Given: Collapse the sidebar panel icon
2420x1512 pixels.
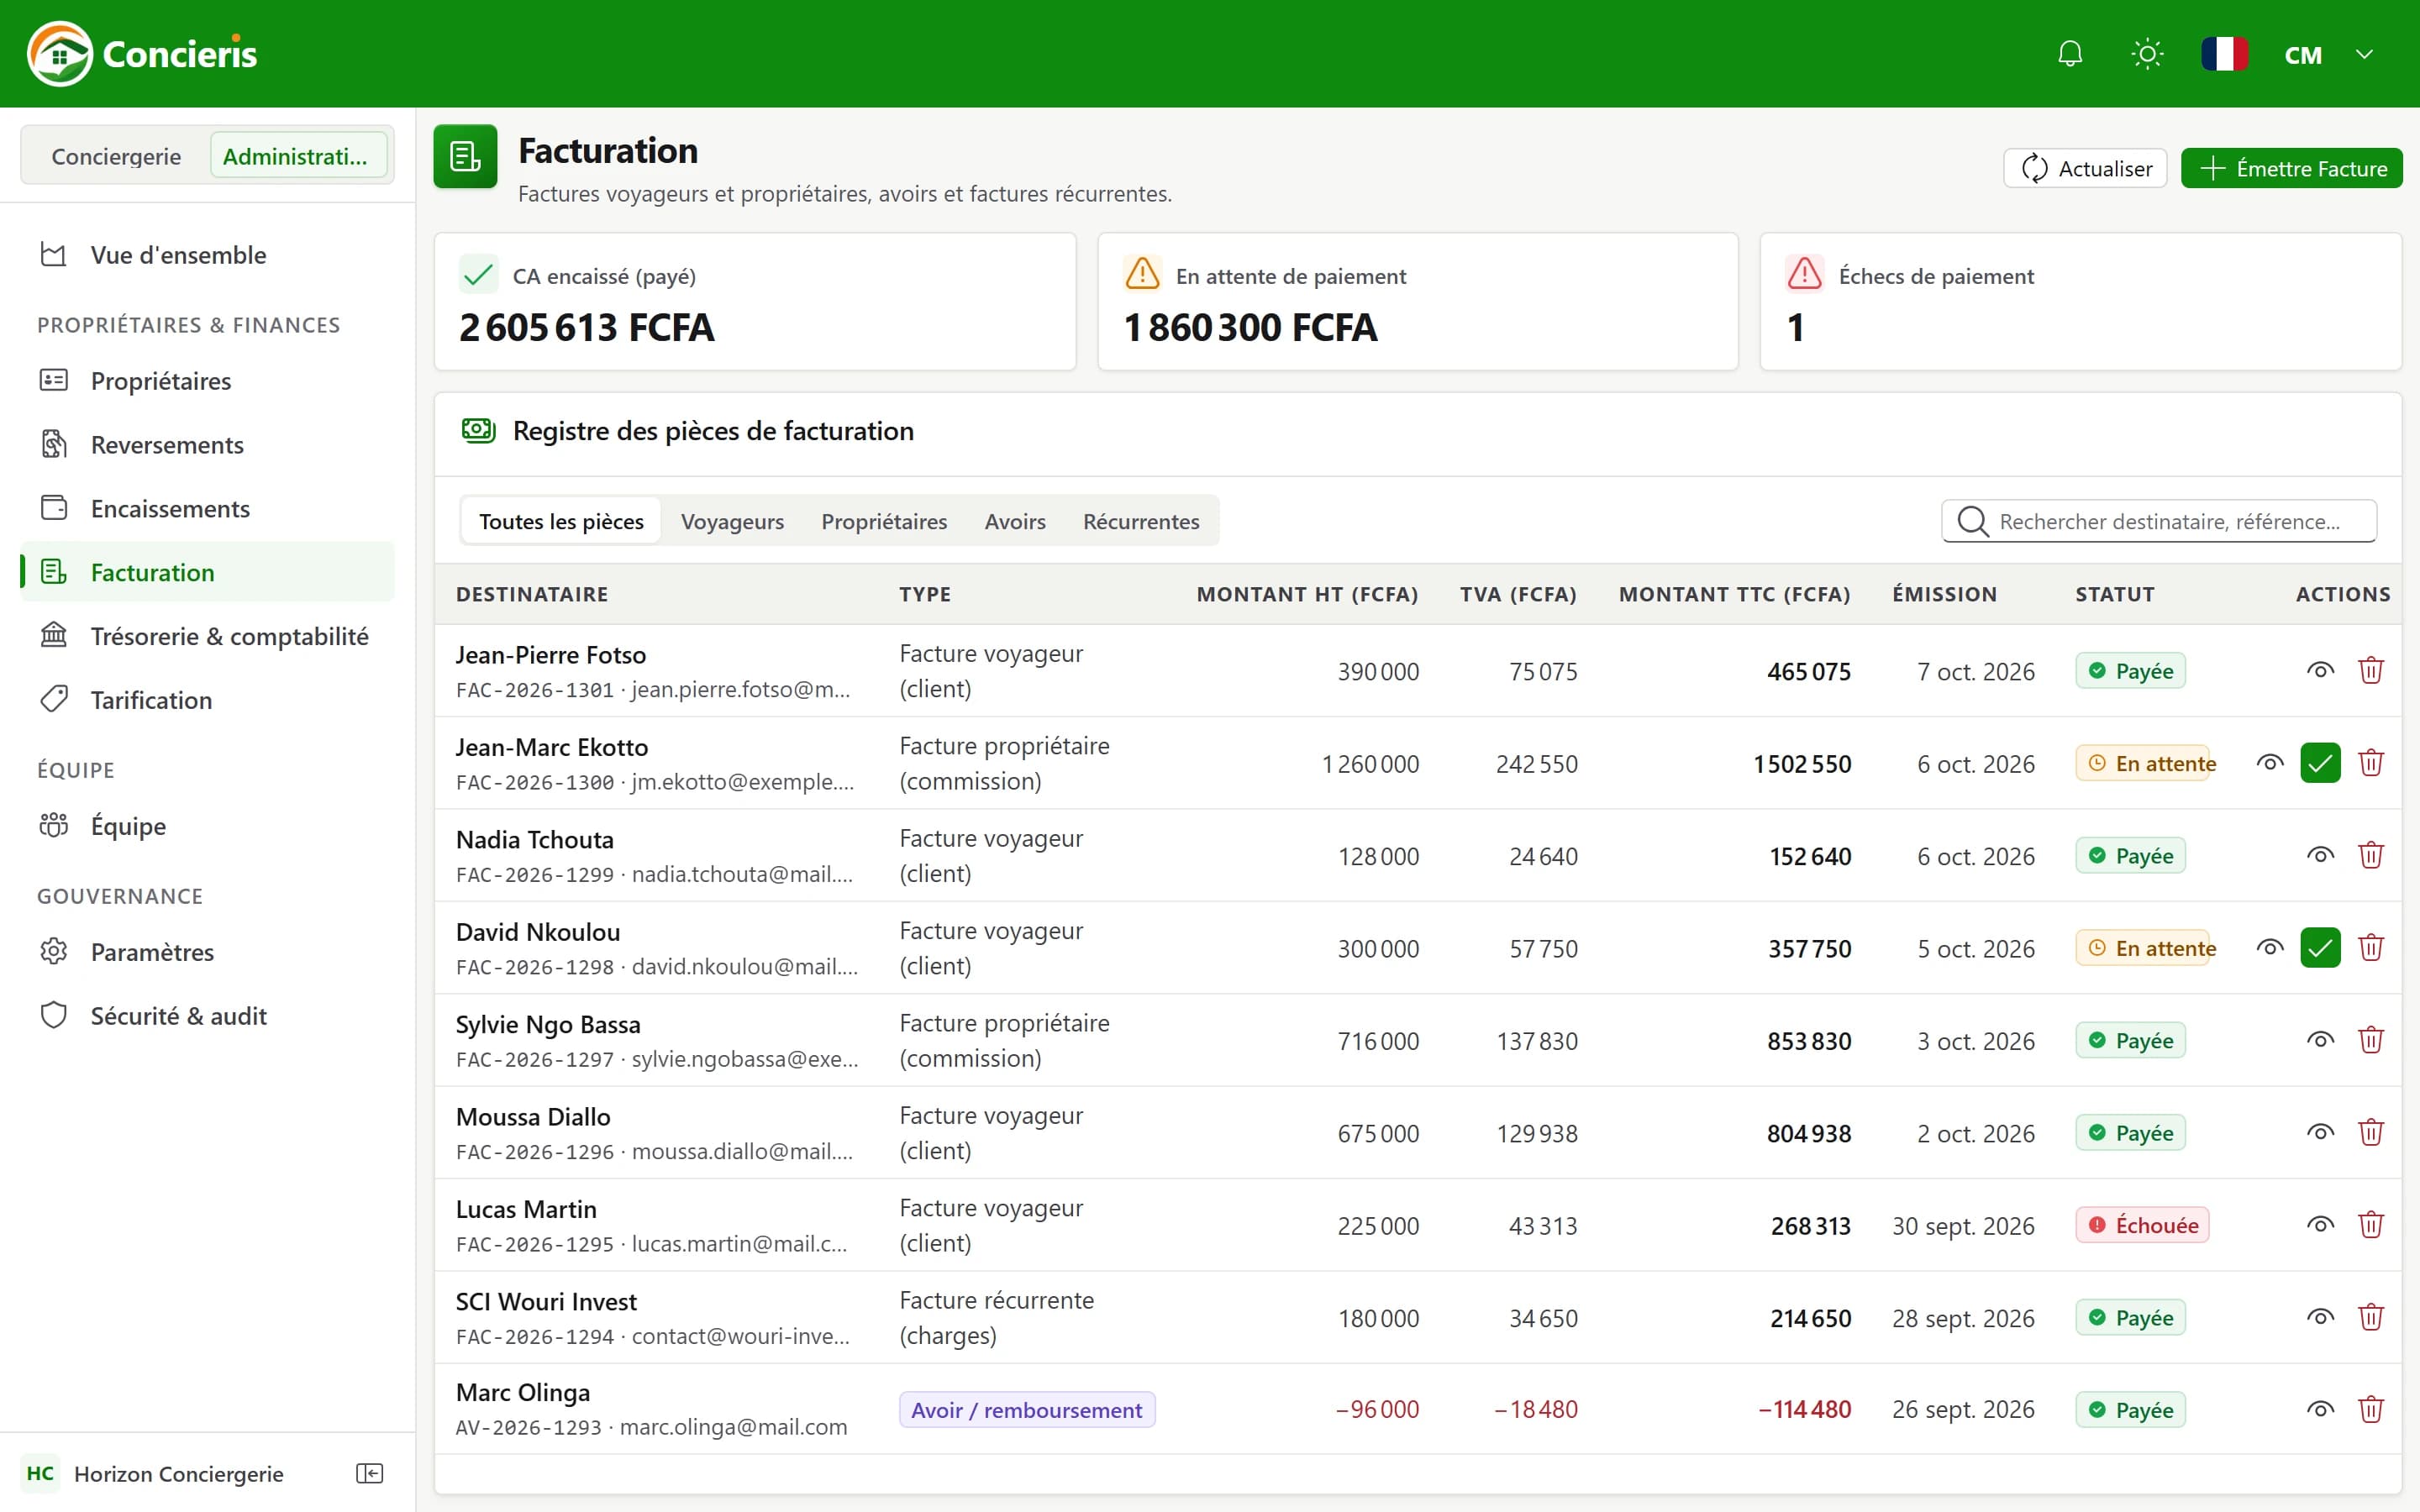Looking at the screenshot, I should coord(370,1473).
